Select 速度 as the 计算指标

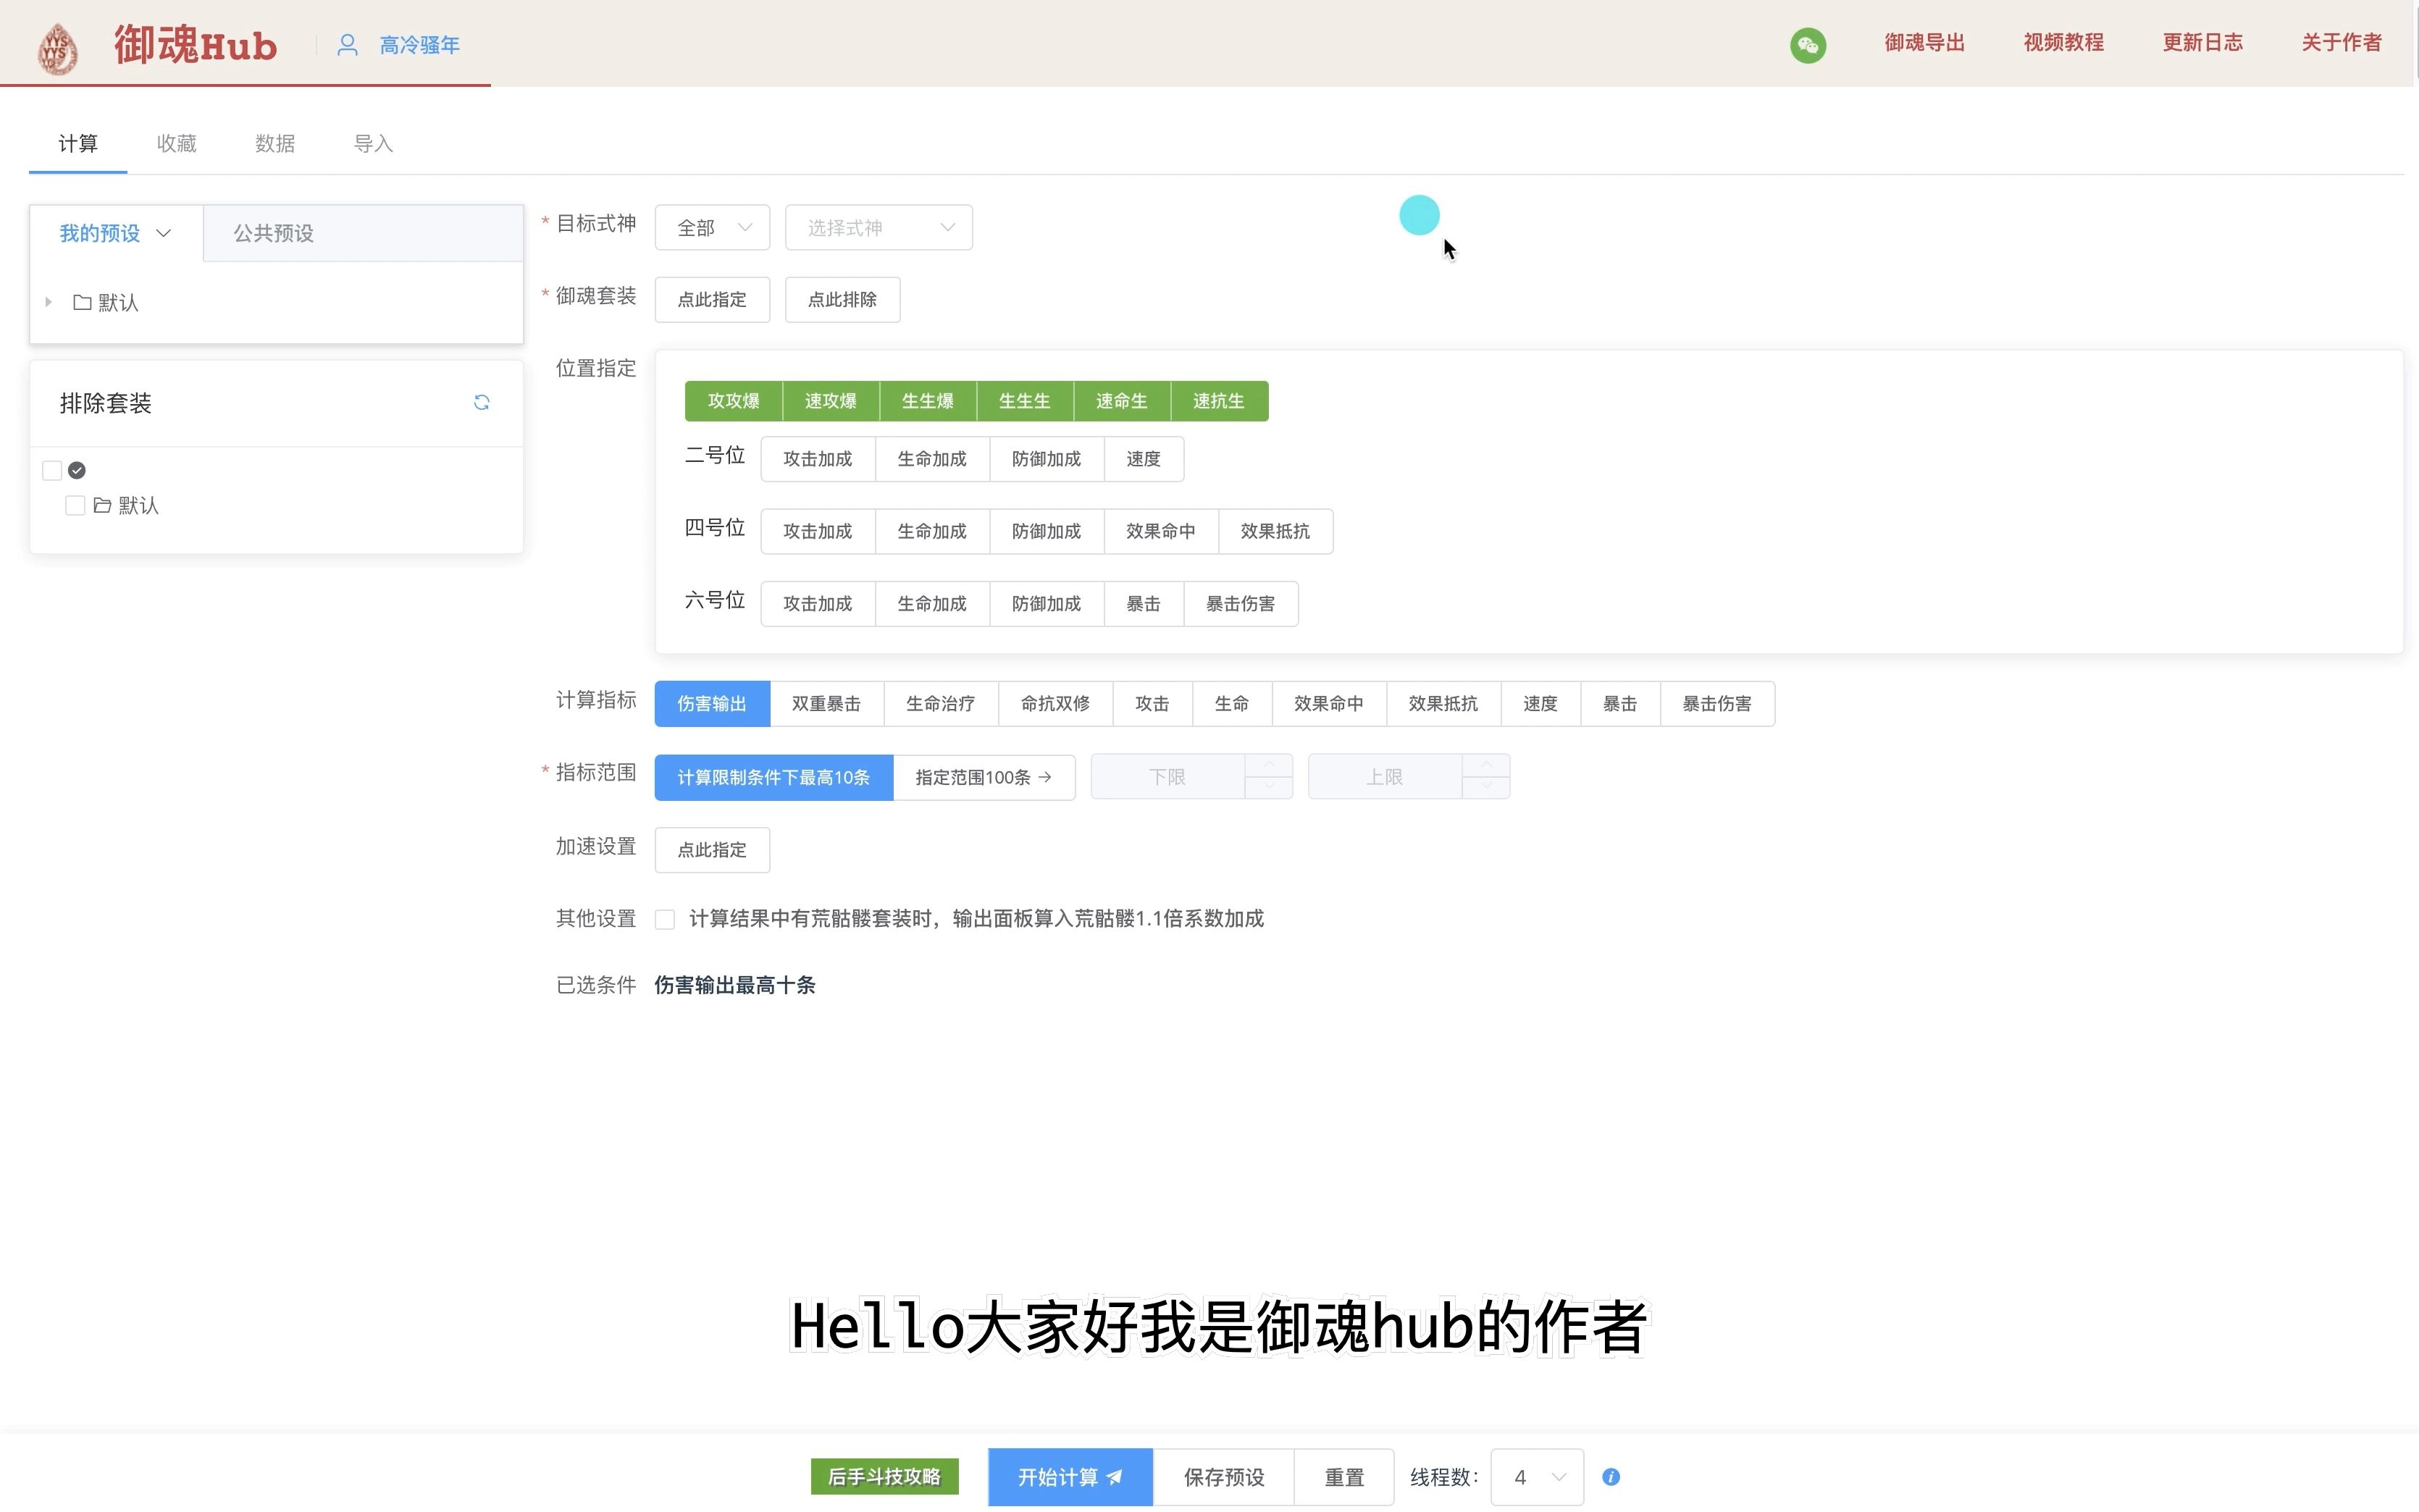pyautogui.click(x=1540, y=704)
